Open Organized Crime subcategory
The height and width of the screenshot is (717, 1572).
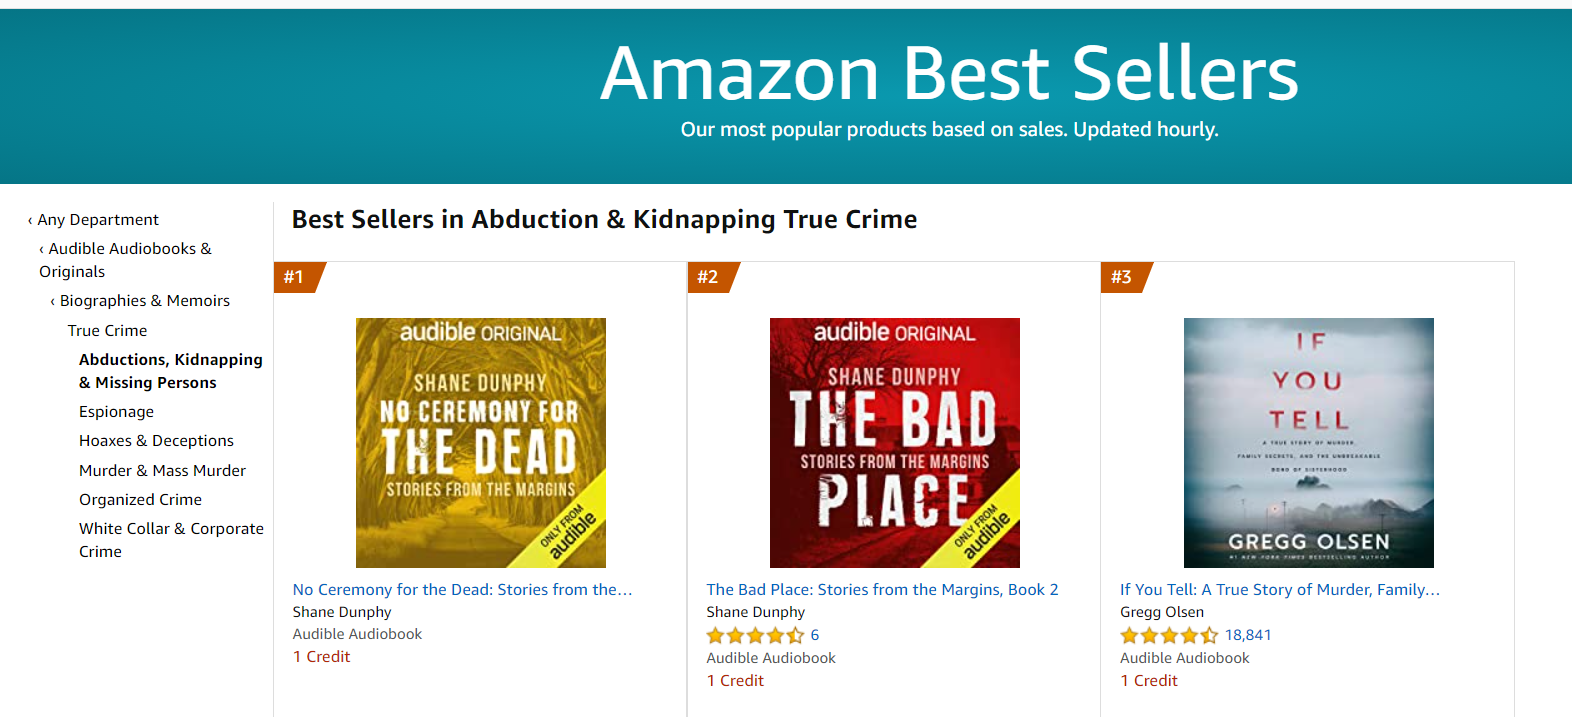[140, 500]
